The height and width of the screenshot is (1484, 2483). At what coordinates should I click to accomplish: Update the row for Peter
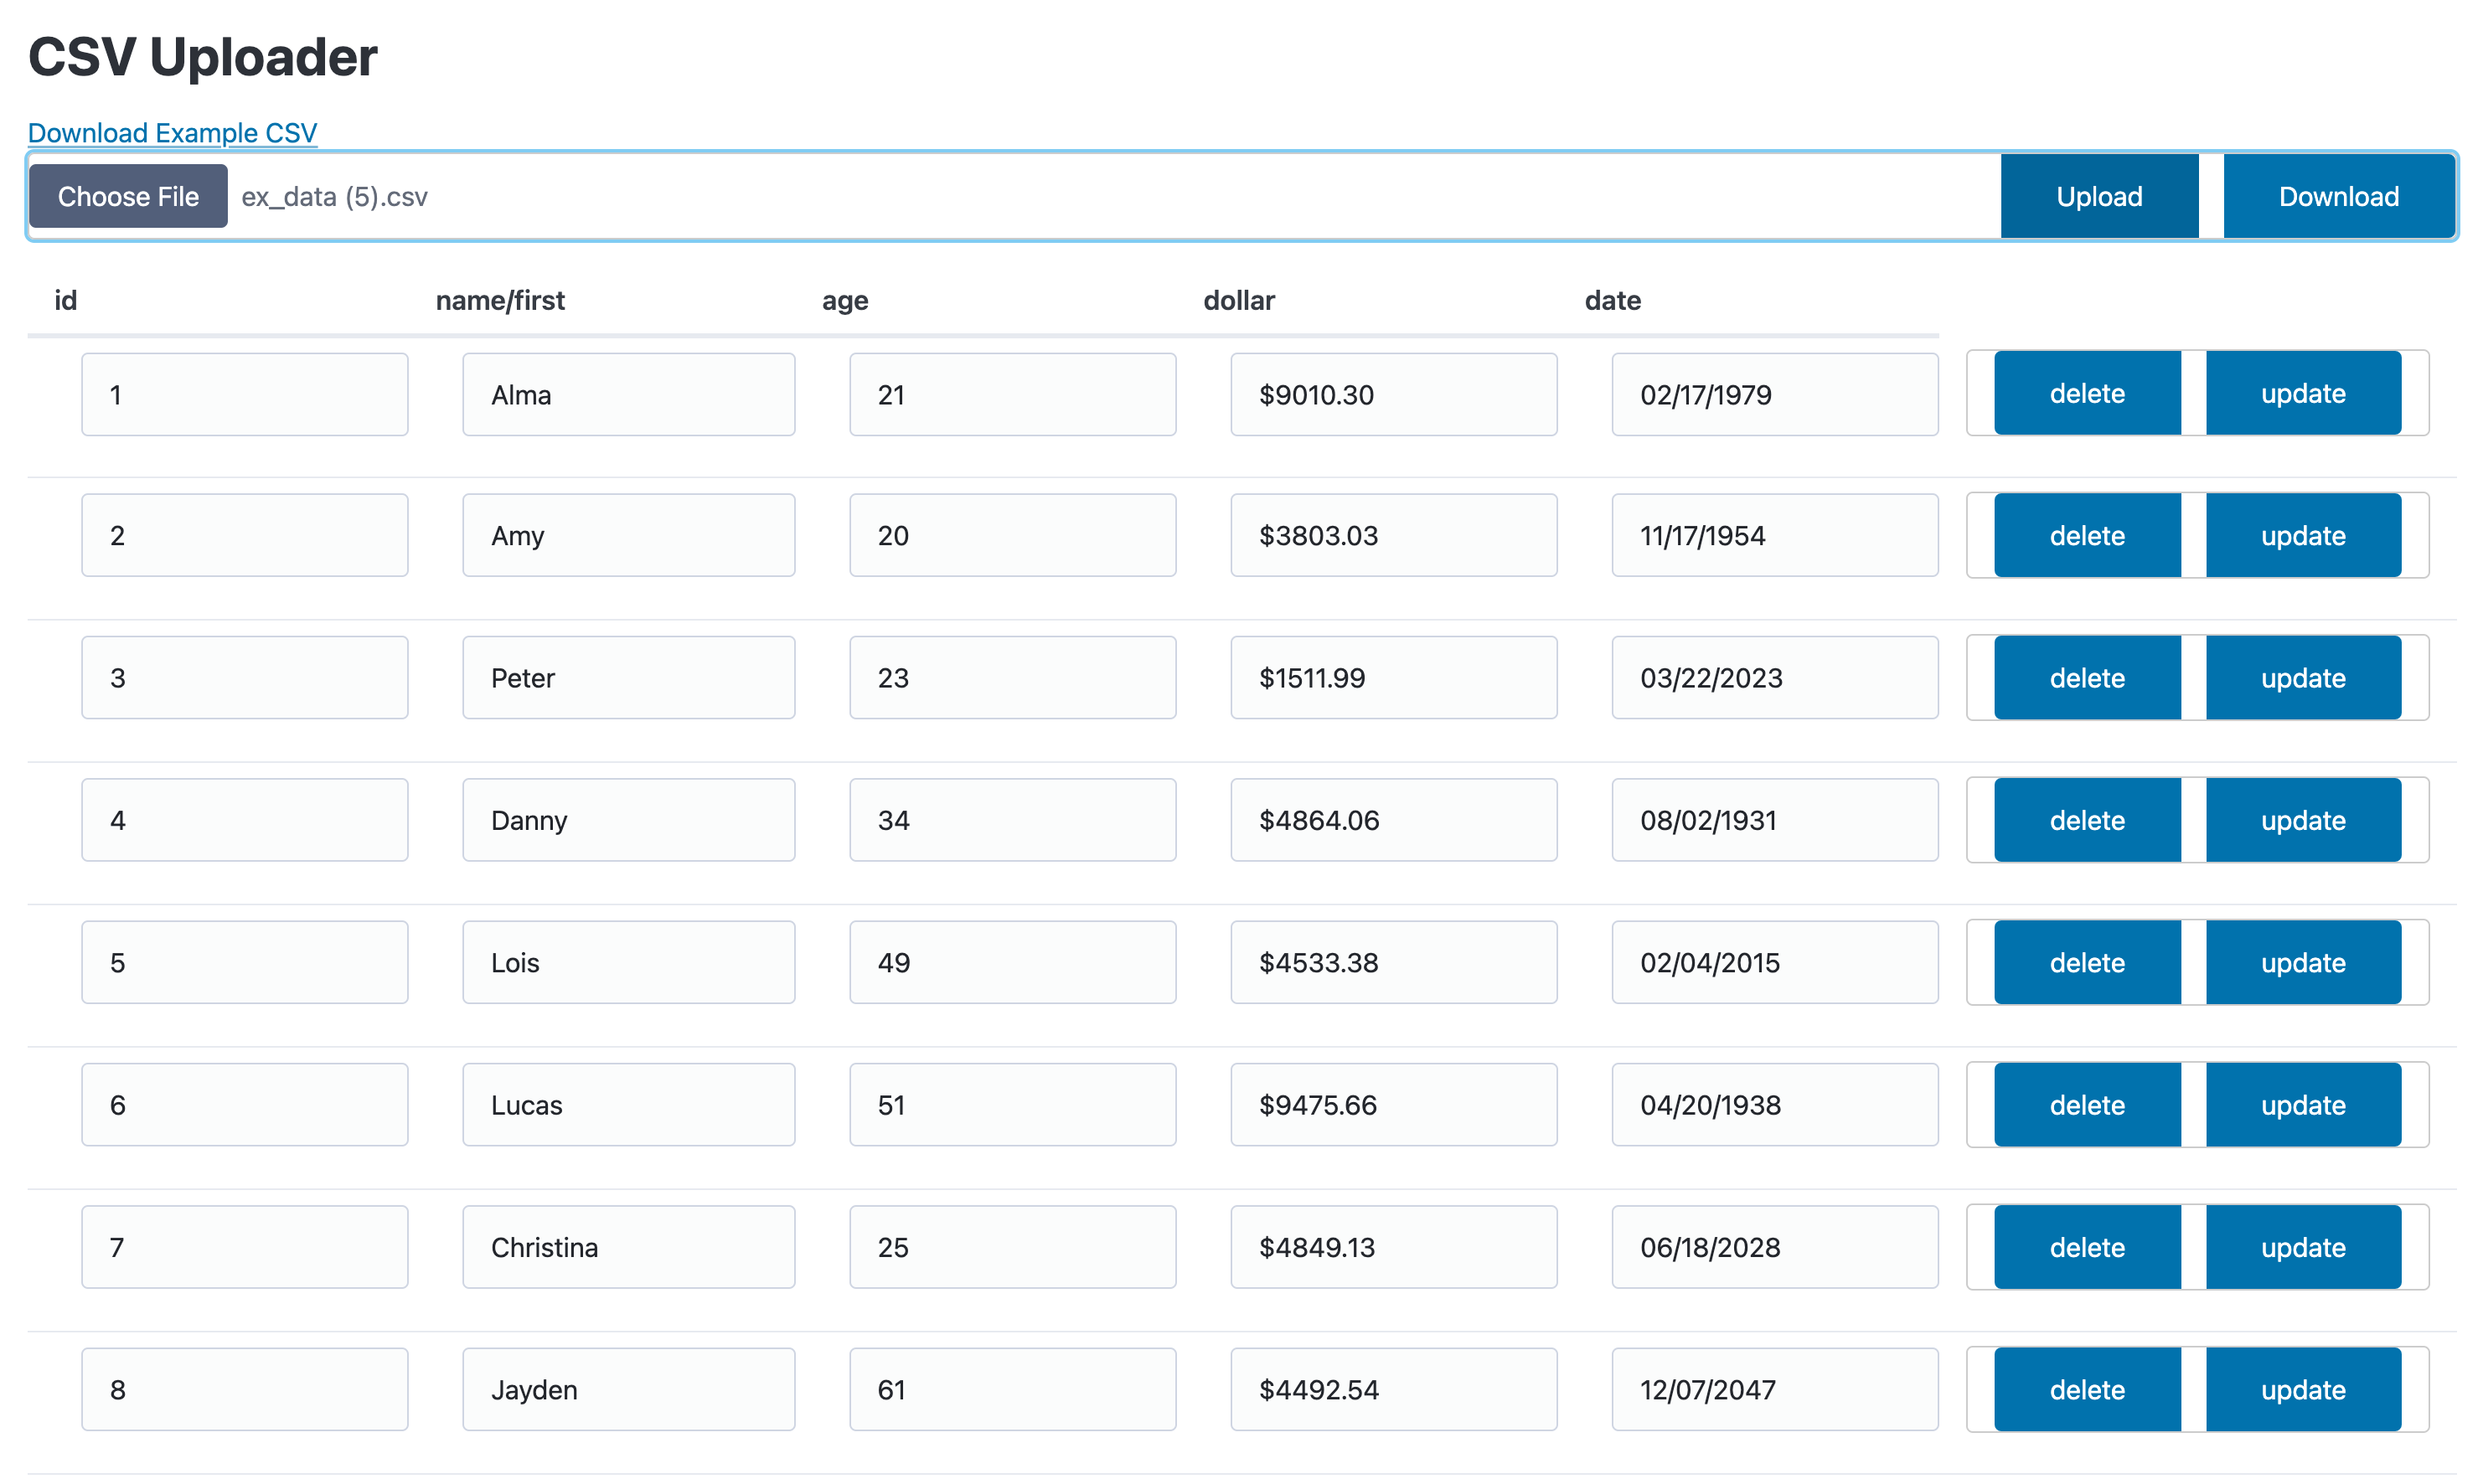pyautogui.click(x=2303, y=678)
